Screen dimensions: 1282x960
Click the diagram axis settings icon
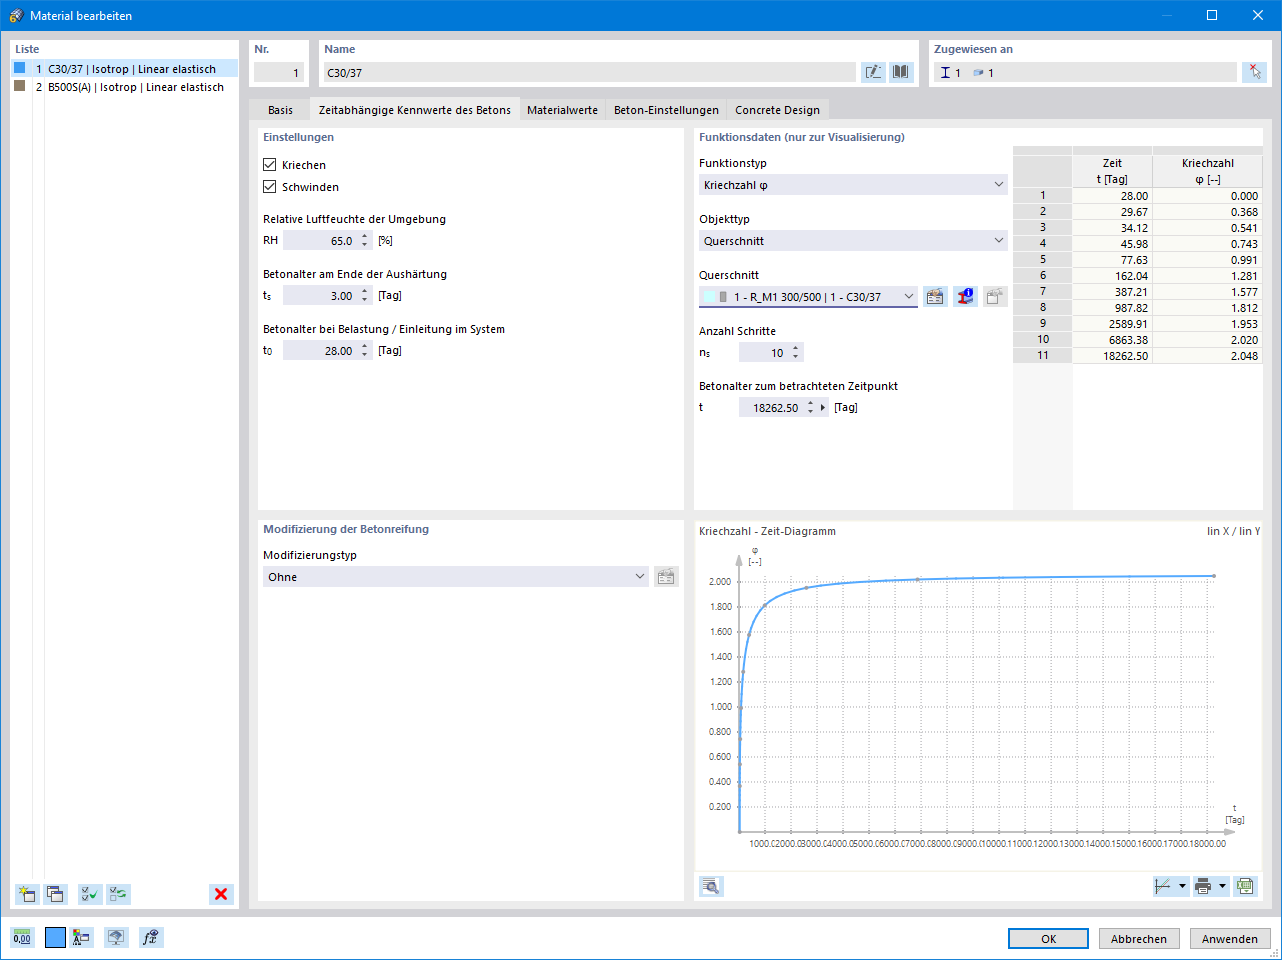pyautogui.click(x=1163, y=886)
